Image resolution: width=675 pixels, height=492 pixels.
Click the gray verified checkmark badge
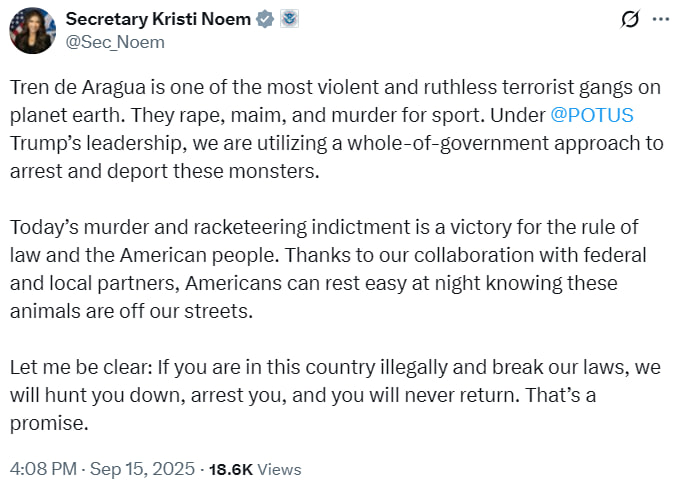coord(265,19)
